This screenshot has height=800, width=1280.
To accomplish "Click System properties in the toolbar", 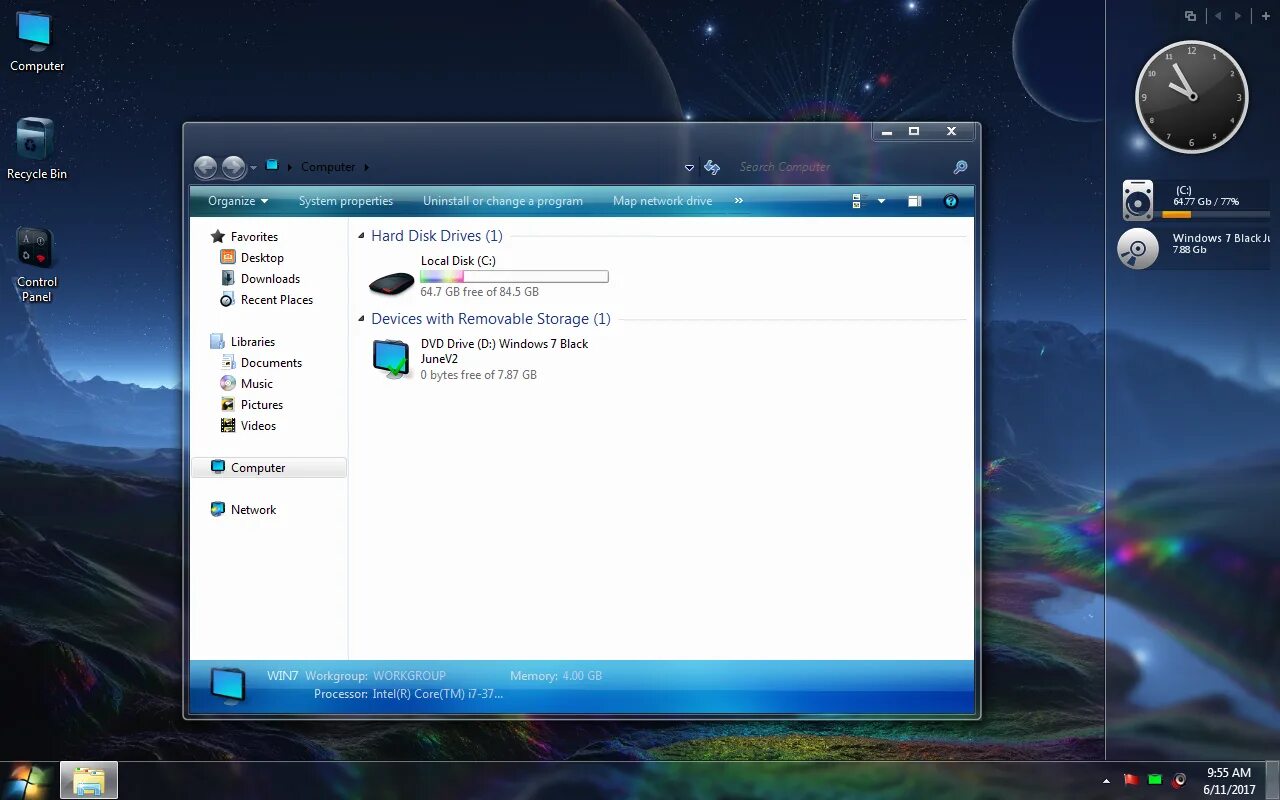I will [346, 200].
